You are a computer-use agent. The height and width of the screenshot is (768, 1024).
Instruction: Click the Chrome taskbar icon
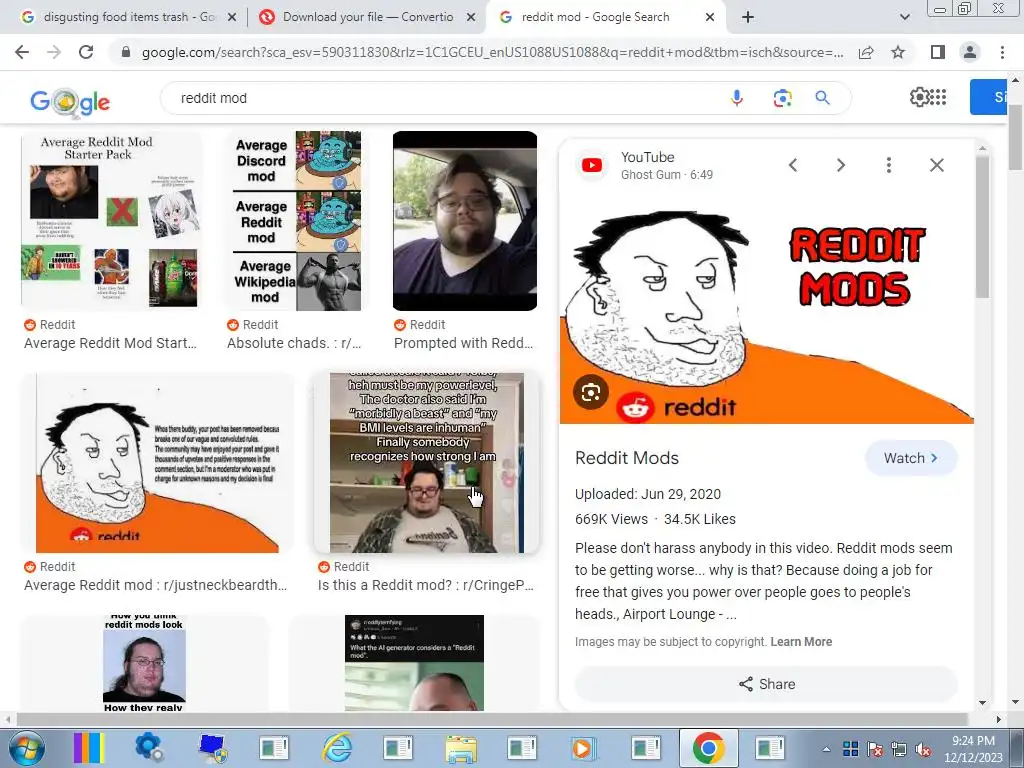(709, 748)
